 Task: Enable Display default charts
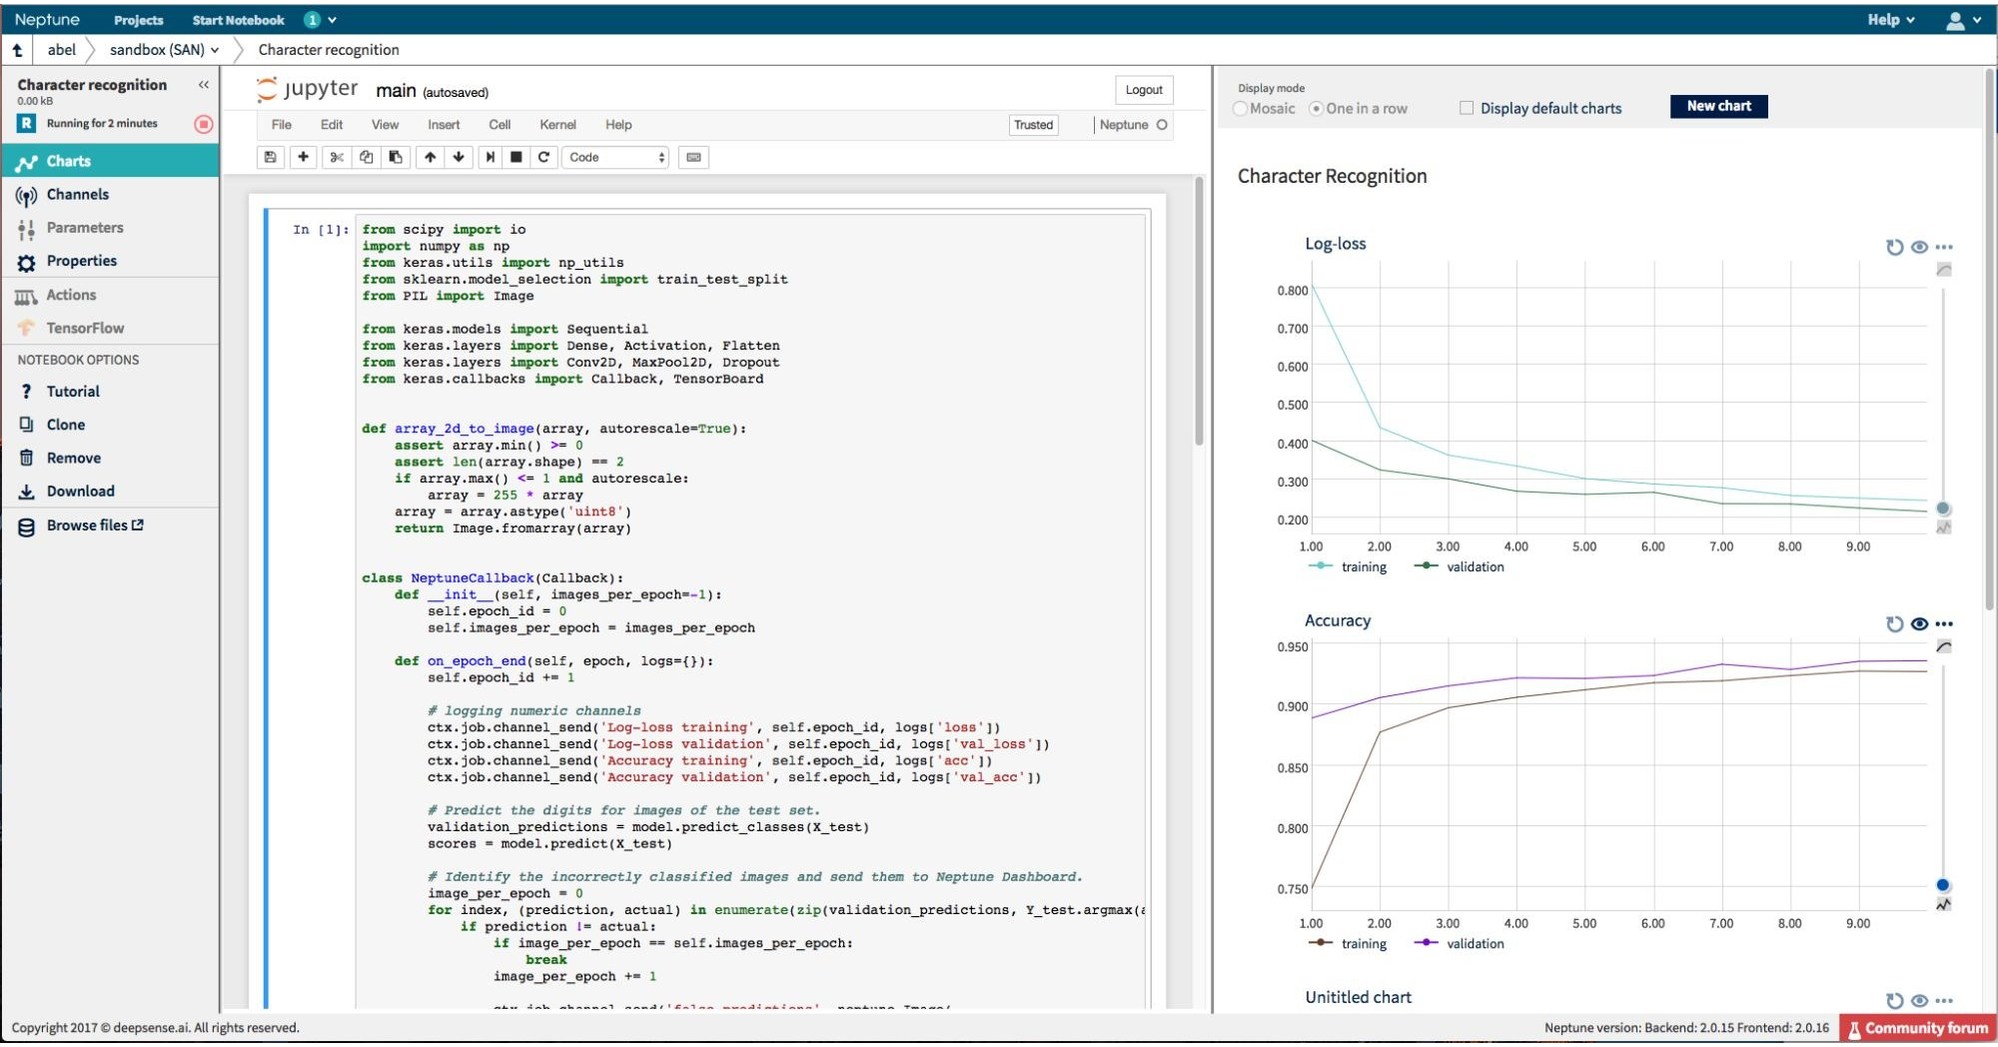1465,107
